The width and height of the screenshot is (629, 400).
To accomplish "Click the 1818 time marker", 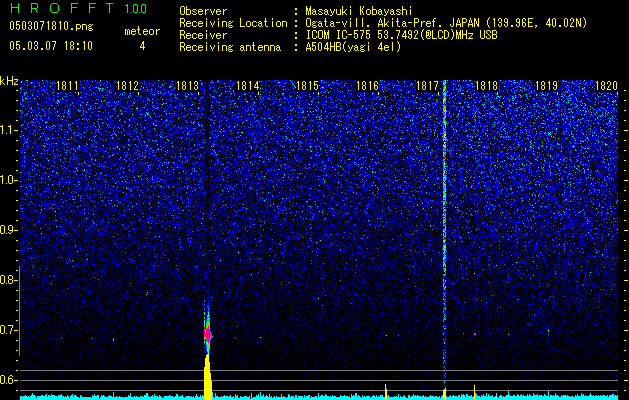I will 487,86.
